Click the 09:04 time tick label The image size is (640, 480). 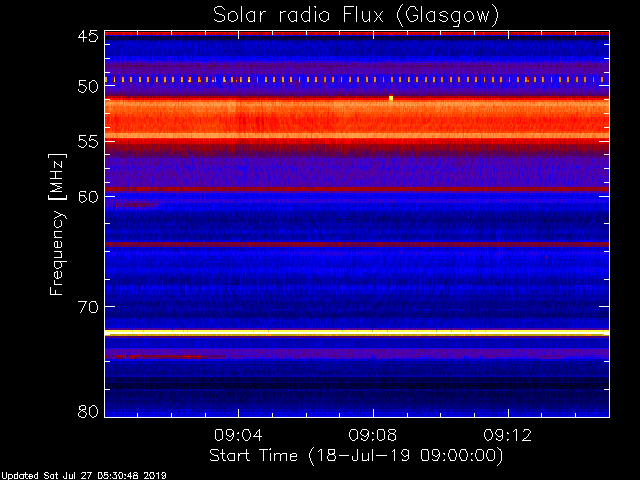pos(238,435)
